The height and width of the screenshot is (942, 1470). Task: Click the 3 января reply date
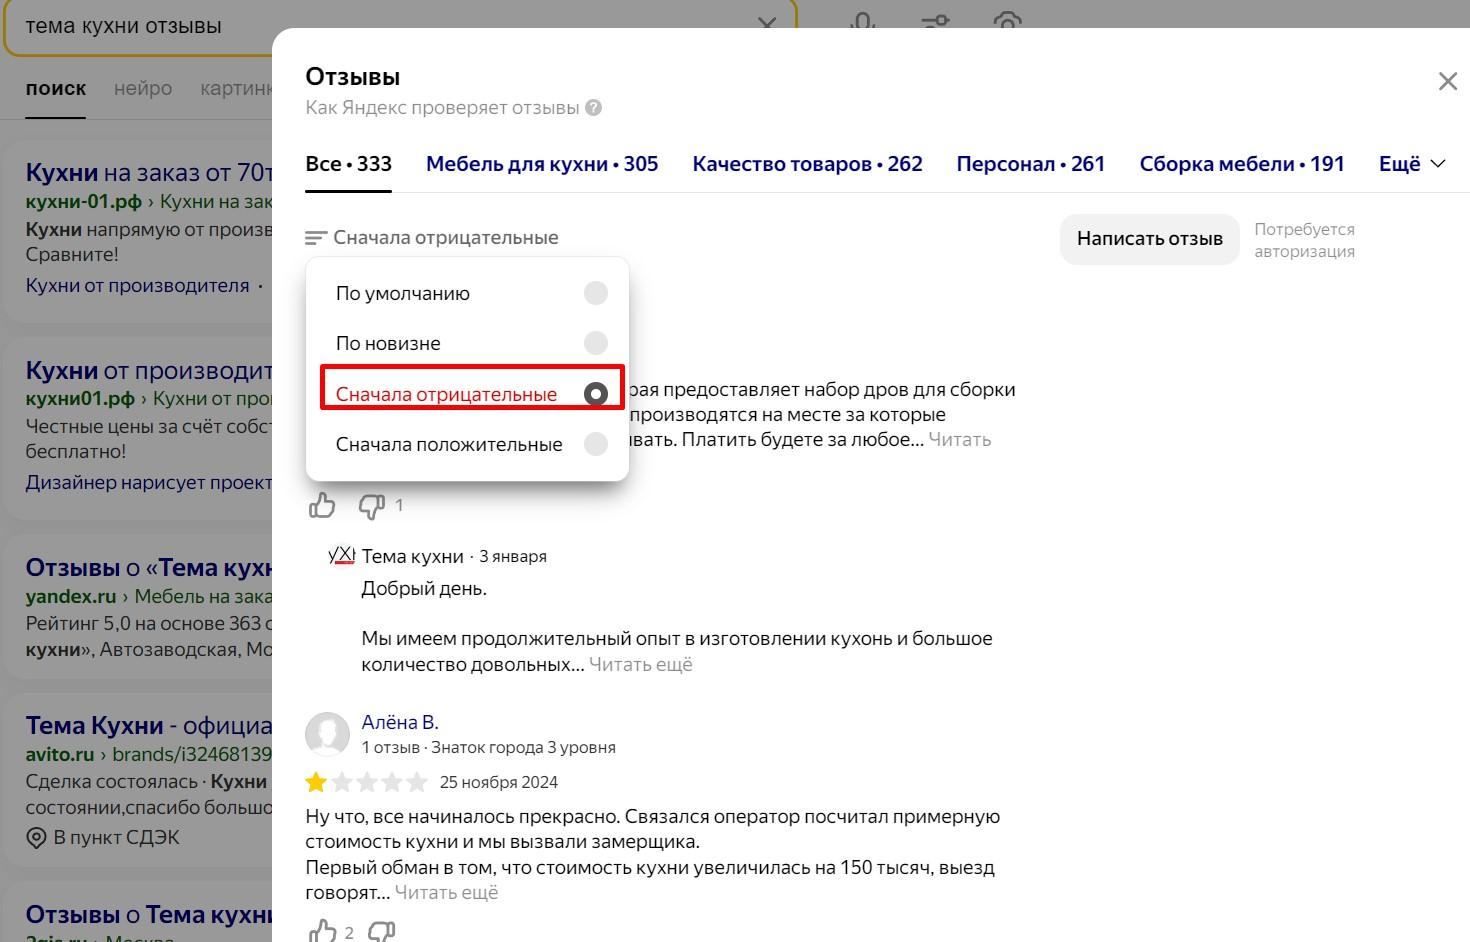coord(513,556)
